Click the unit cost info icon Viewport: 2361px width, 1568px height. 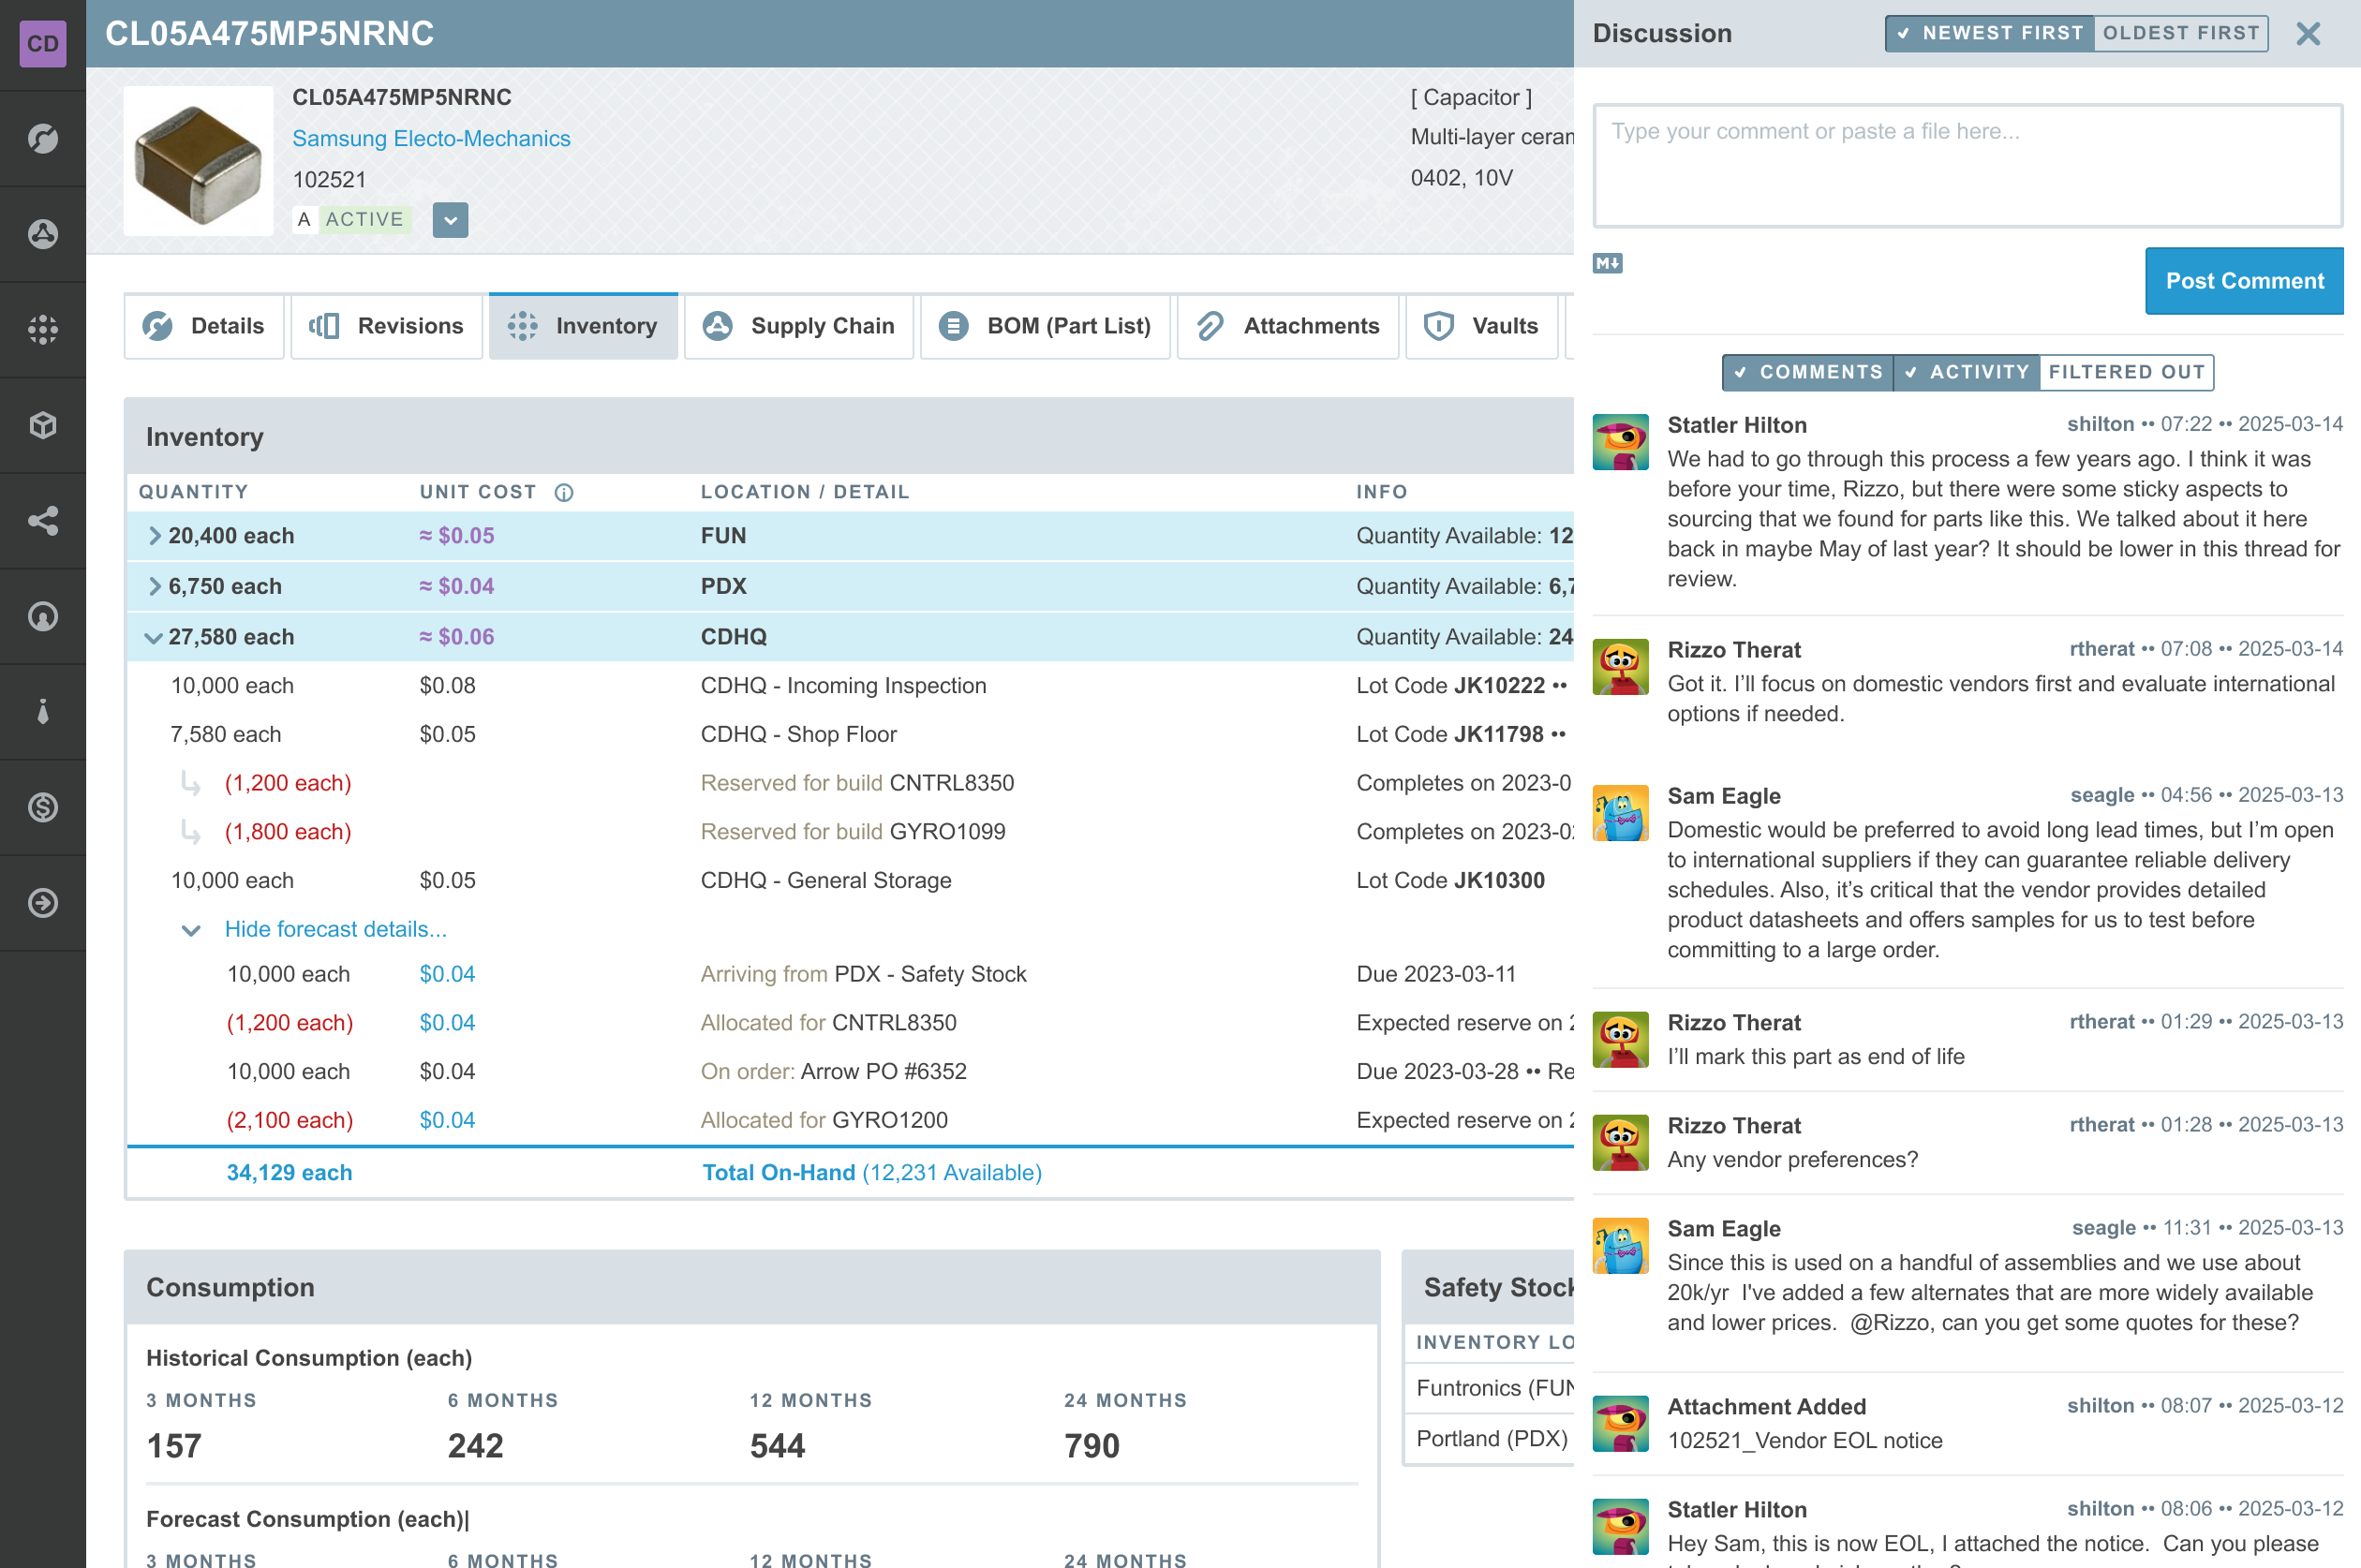pyautogui.click(x=564, y=492)
